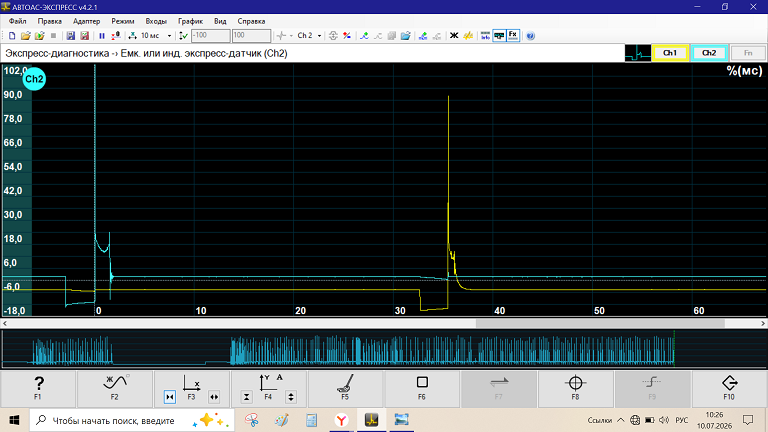Click the F10 exit arrow button
The image size is (768, 432).
[x=729, y=388]
